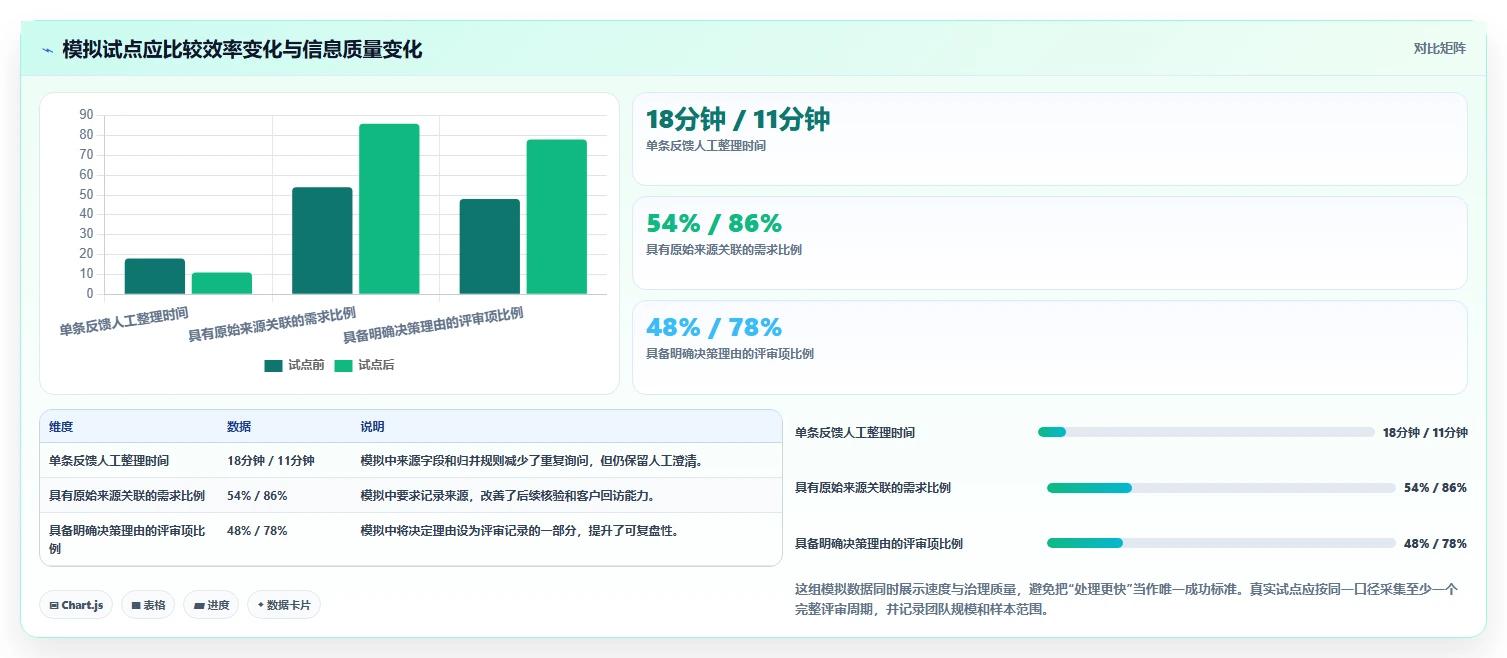Viewport: 1507px width, 658px height.
Task: Click the 对比矩阵 label in header
Action: click(x=1440, y=48)
